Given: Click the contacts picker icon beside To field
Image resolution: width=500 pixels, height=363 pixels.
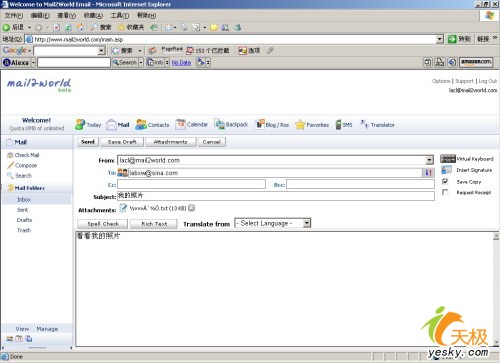Looking at the screenshot, I should [122, 173].
